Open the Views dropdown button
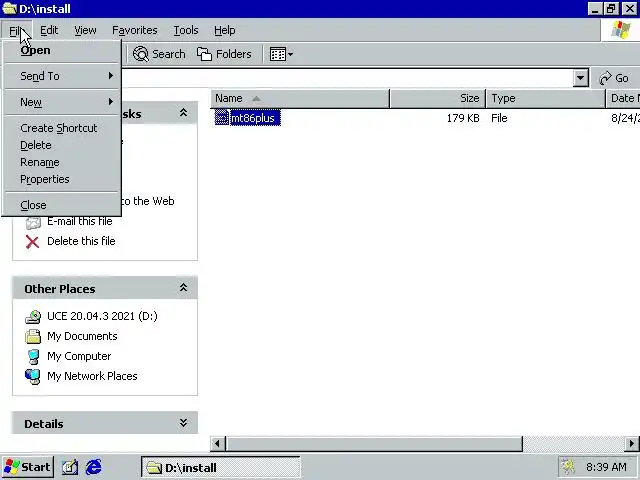Image resolution: width=640 pixels, height=480 pixels. [x=281, y=54]
